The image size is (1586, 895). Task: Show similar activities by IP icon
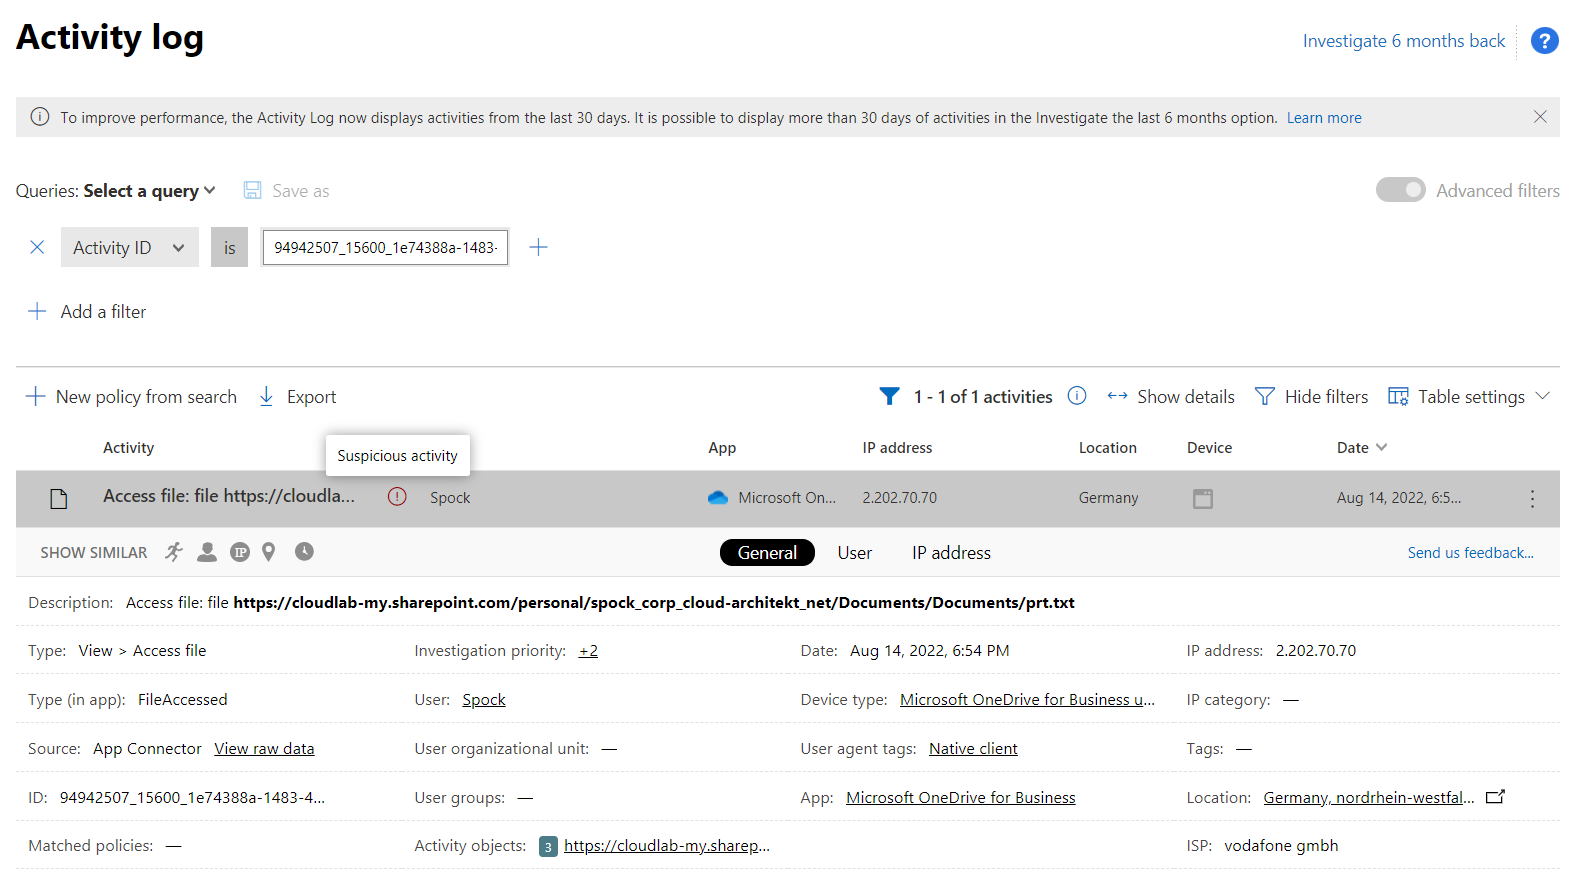click(x=240, y=552)
